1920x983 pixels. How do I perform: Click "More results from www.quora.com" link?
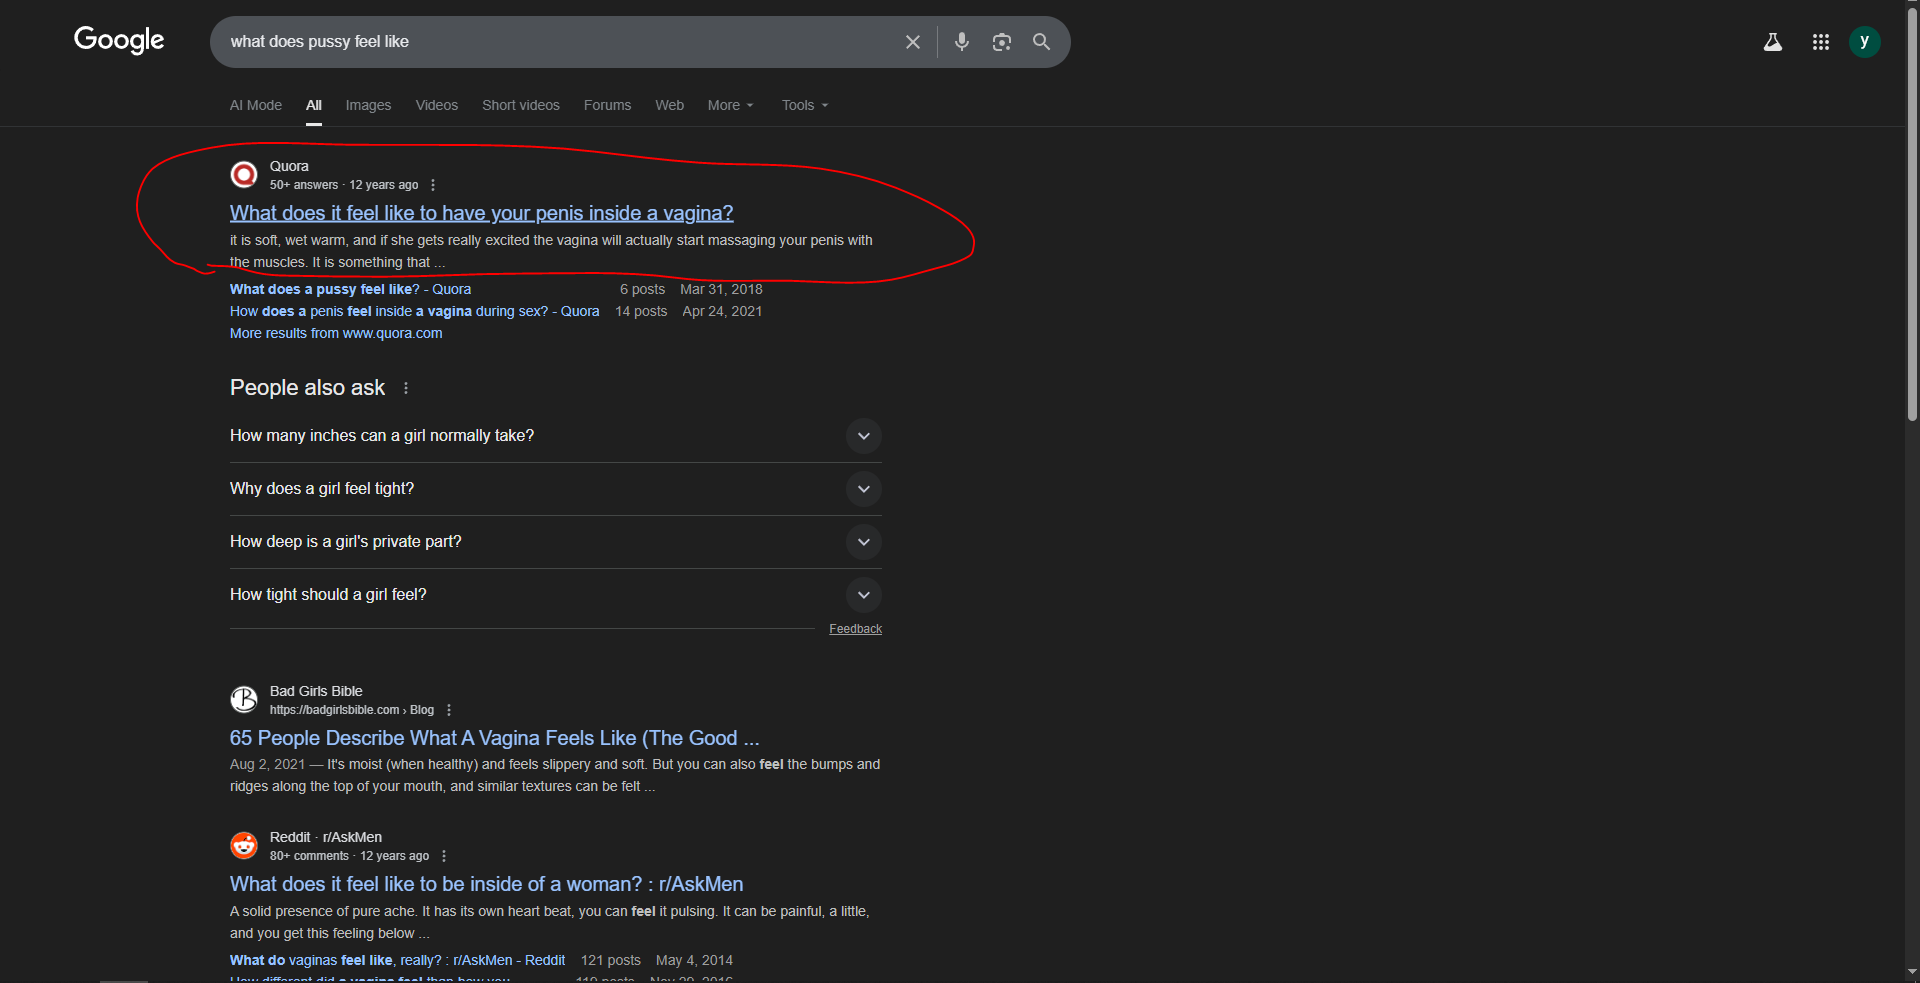point(336,333)
